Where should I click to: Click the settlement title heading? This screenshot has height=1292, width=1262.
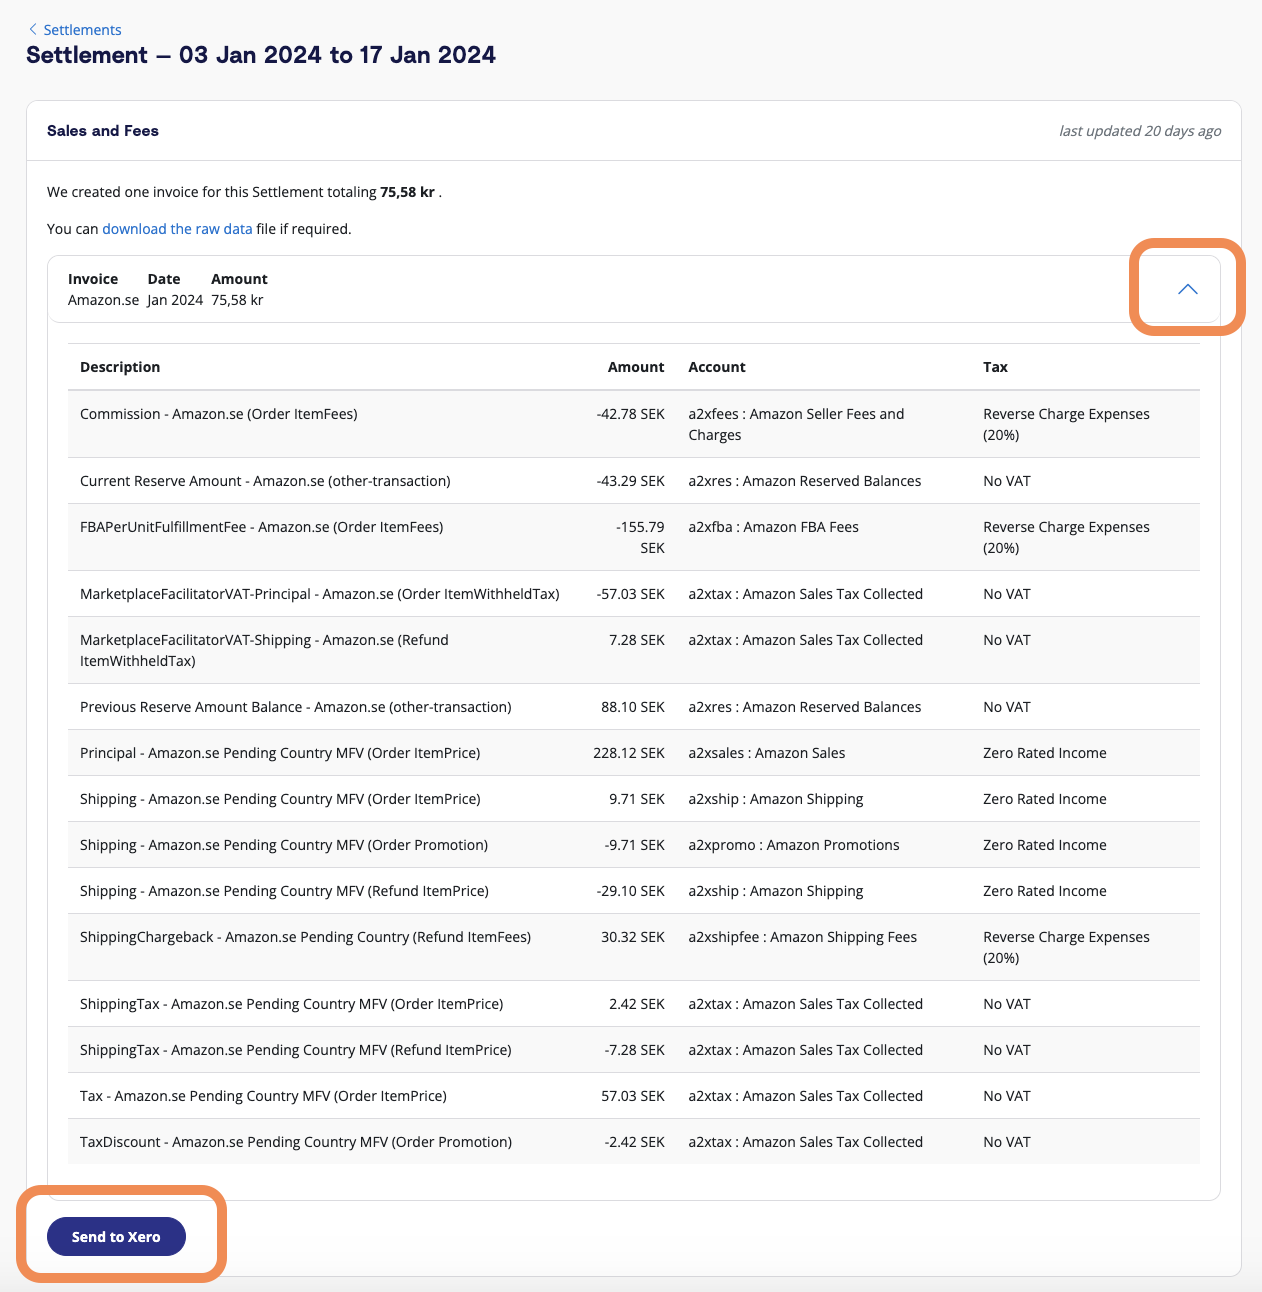tap(261, 55)
